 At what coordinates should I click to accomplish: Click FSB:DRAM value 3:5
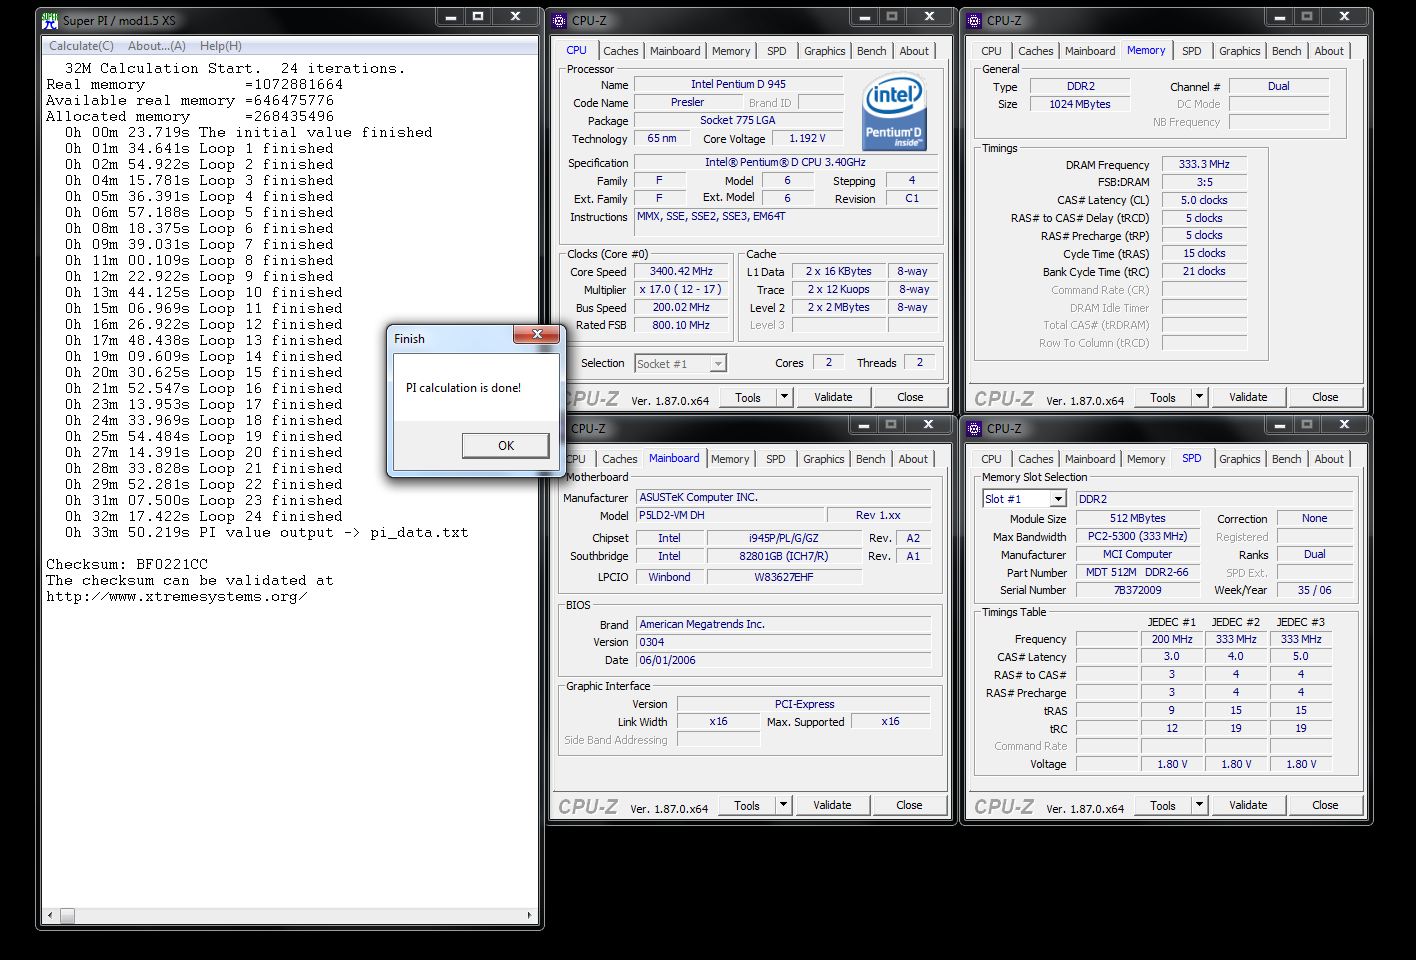click(x=1204, y=182)
